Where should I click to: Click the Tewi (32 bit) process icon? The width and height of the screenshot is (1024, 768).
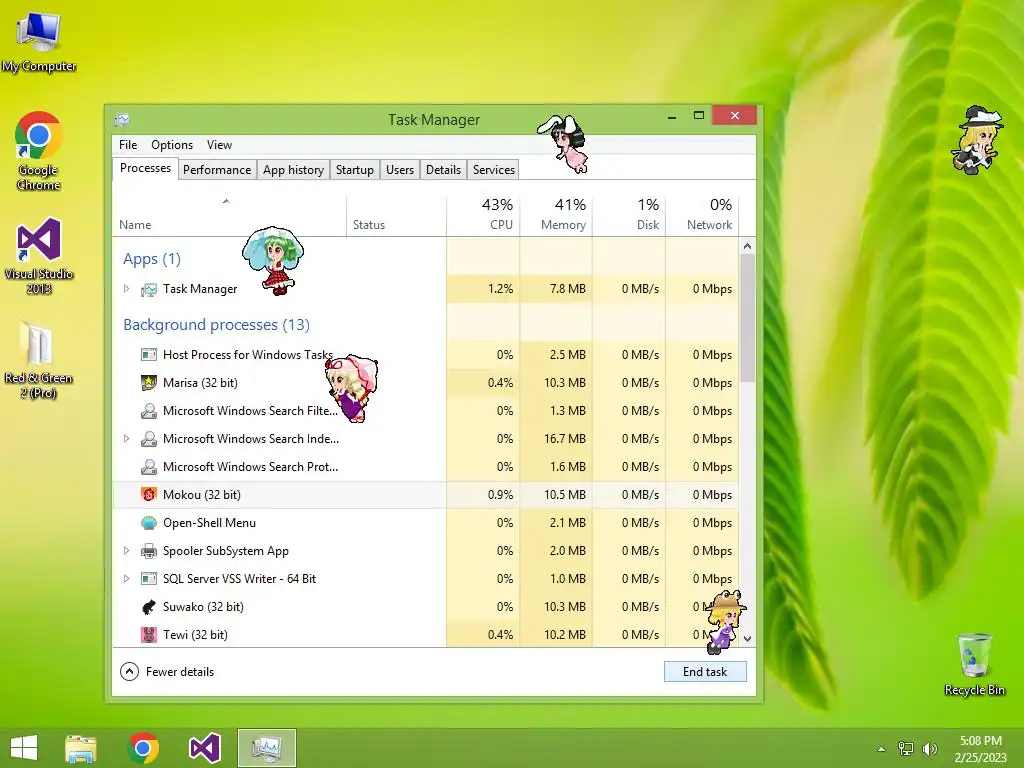point(149,635)
